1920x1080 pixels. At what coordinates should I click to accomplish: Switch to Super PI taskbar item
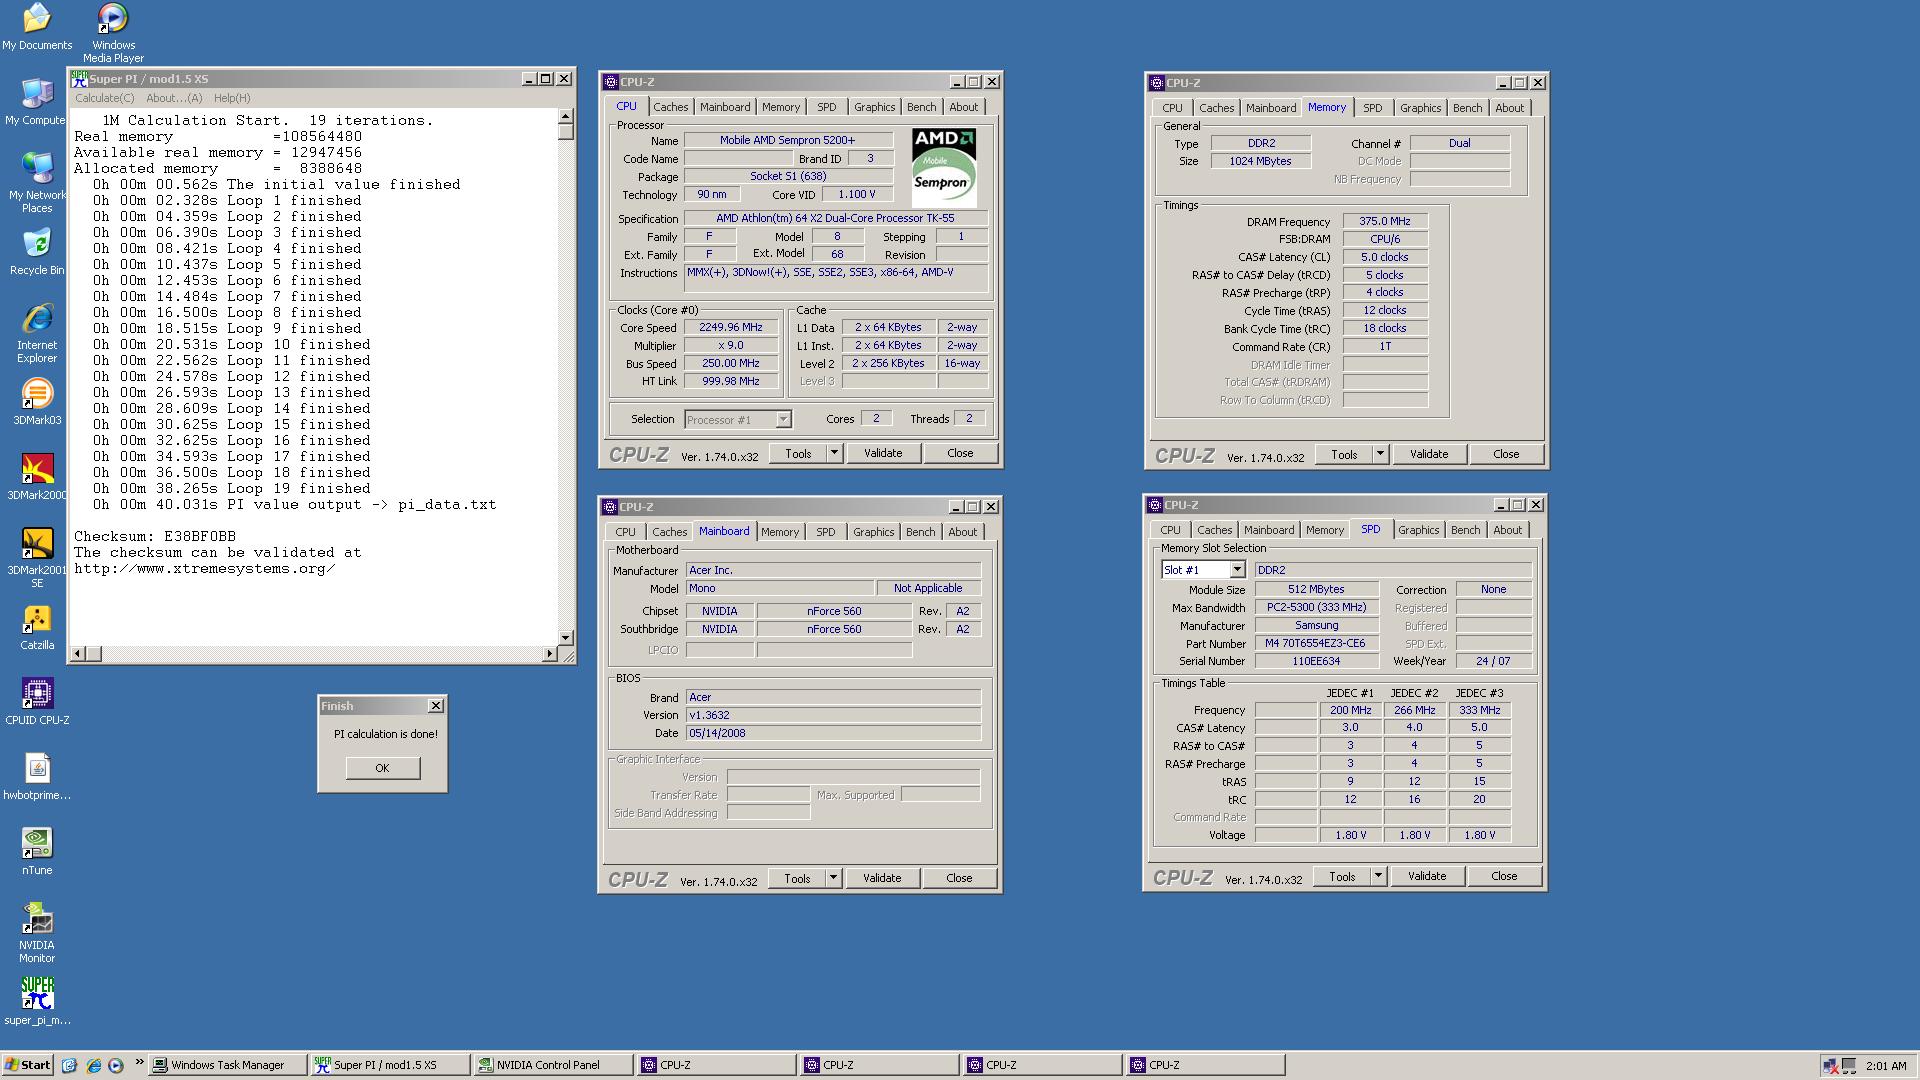tap(389, 1065)
